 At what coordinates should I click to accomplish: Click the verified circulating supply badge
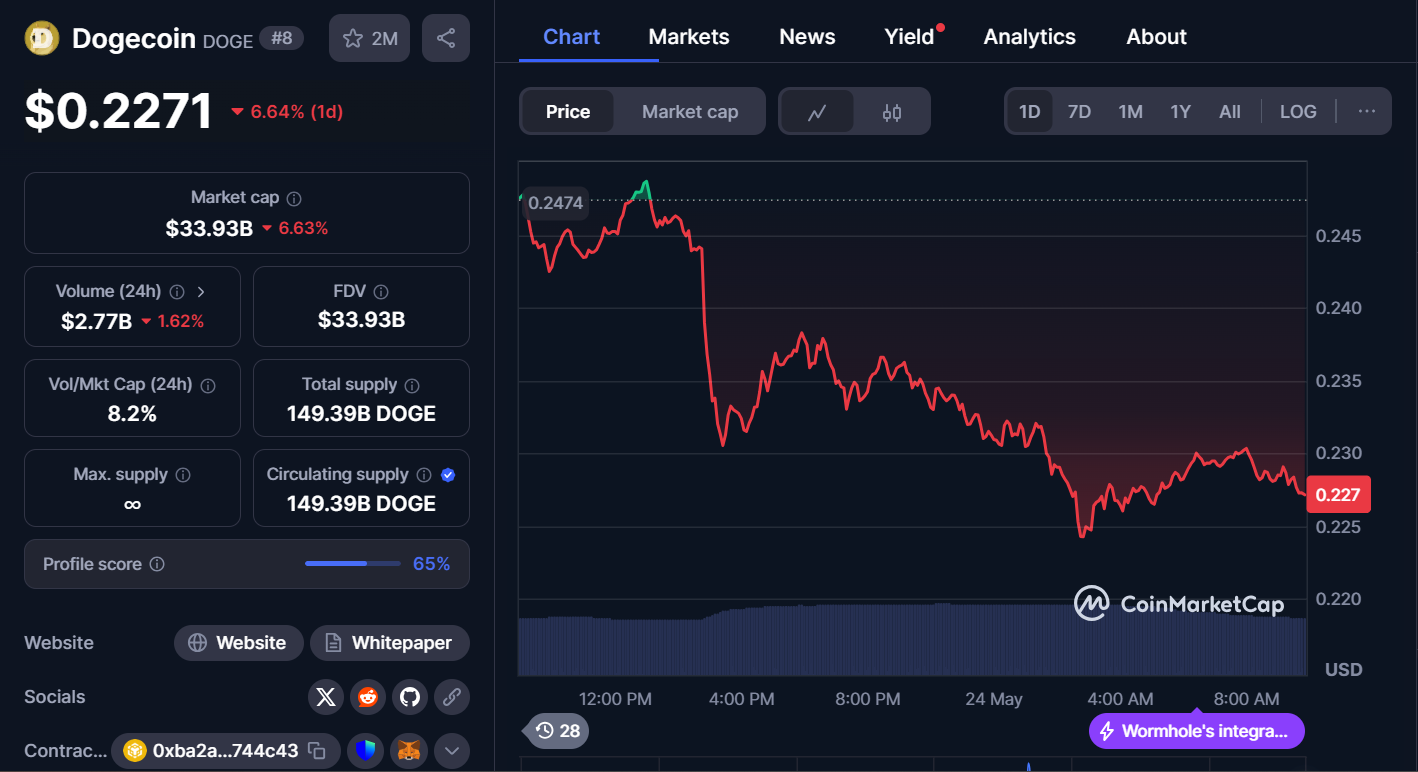(x=448, y=475)
